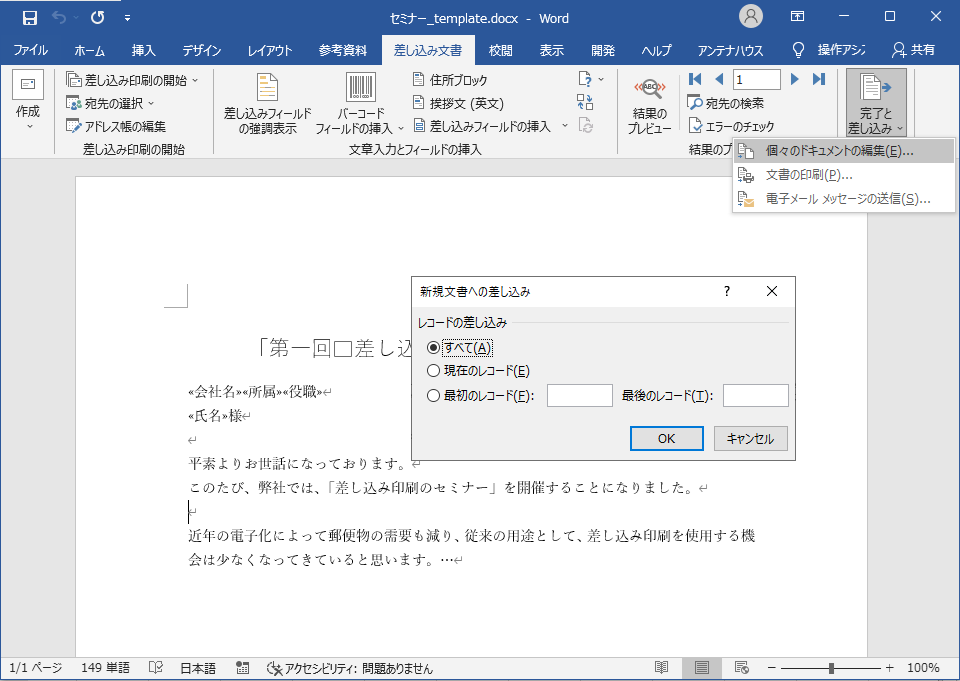Open the 宛先の選択 dropdown
Viewport: 960px width, 681px height.
pyautogui.click(x=151, y=103)
